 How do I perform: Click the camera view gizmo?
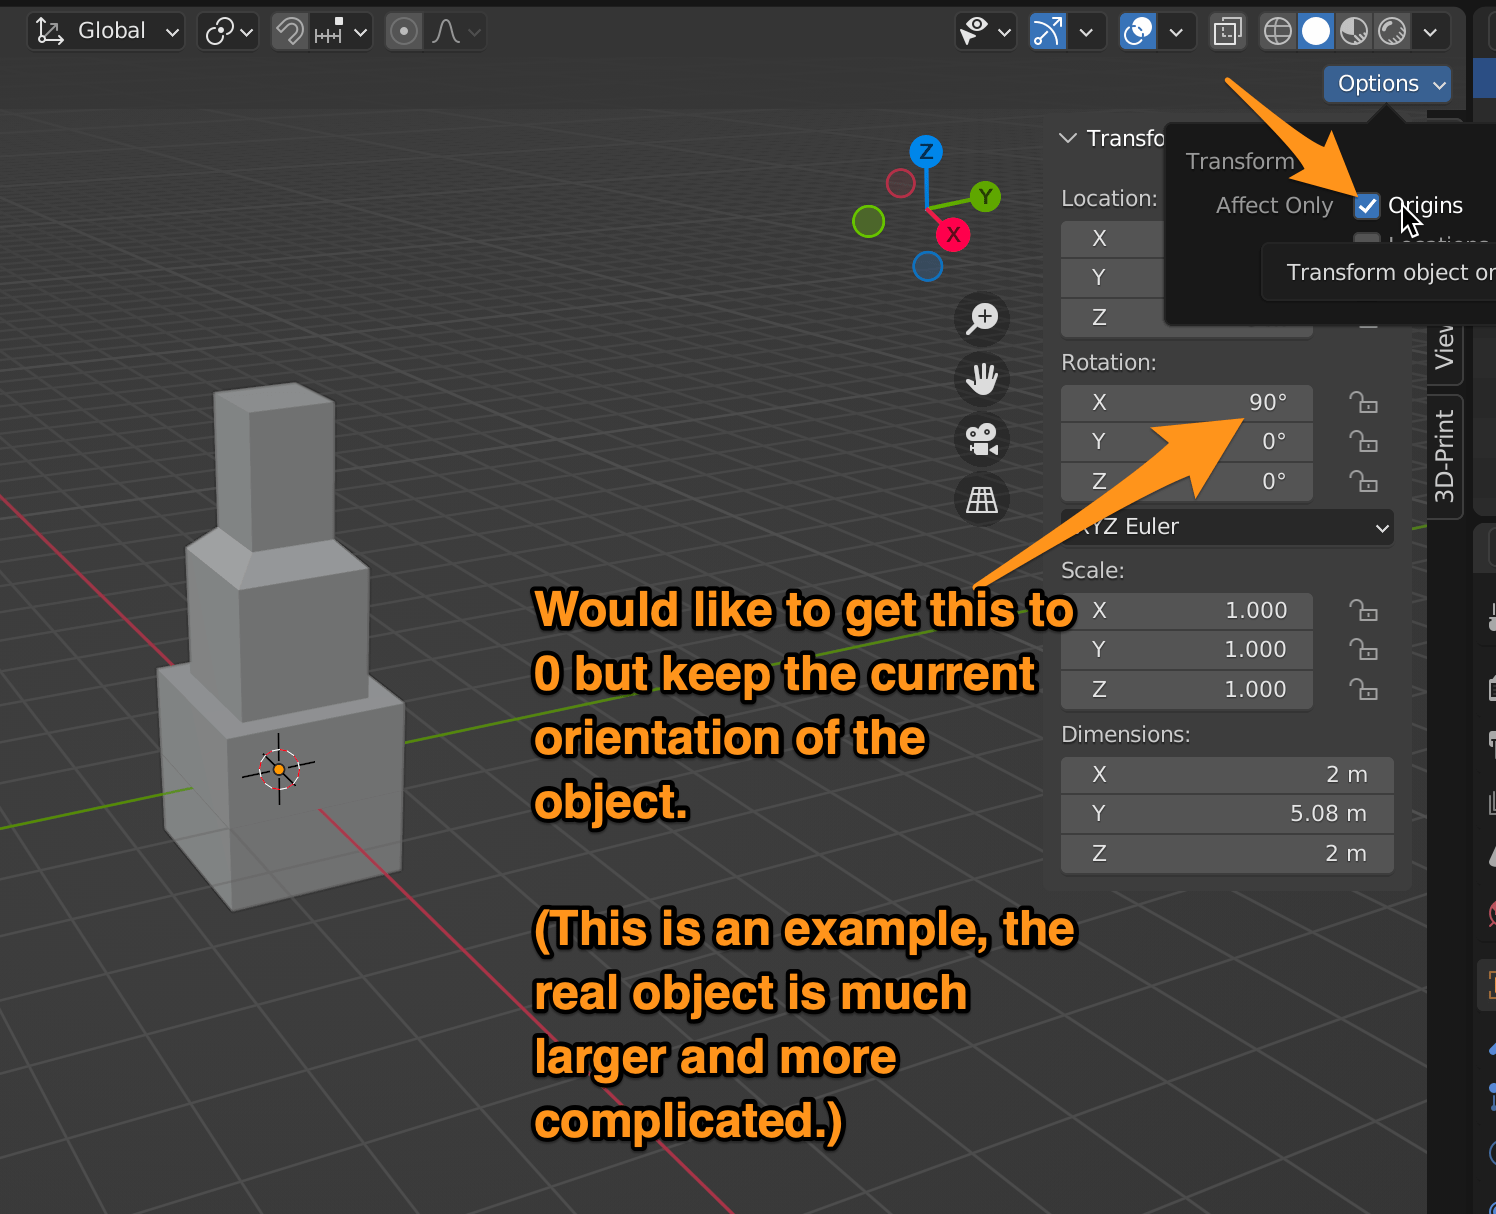982,439
